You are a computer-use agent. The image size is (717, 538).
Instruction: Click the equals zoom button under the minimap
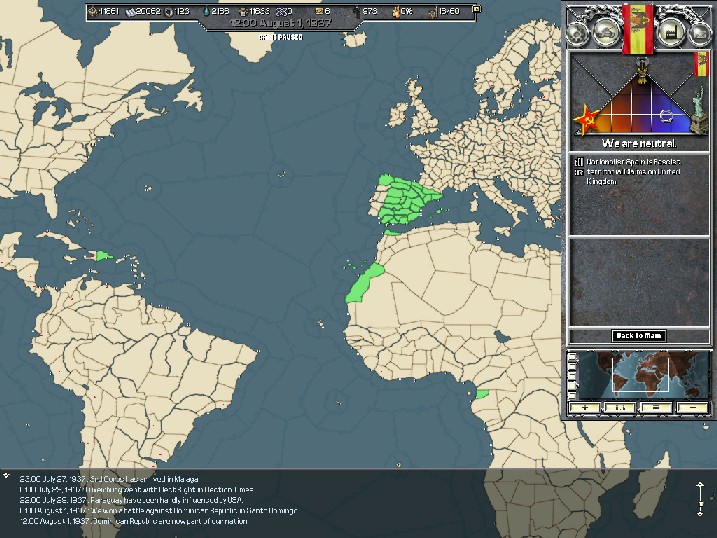656,408
